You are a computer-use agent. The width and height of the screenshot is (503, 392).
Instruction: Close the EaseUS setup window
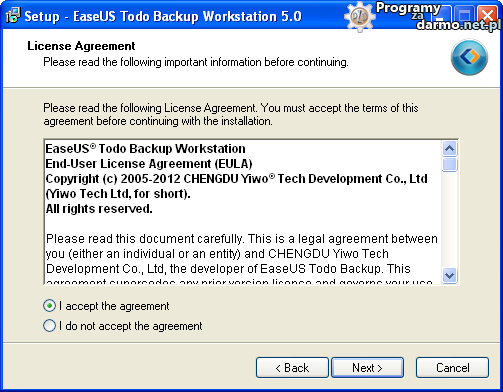(x=487, y=16)
